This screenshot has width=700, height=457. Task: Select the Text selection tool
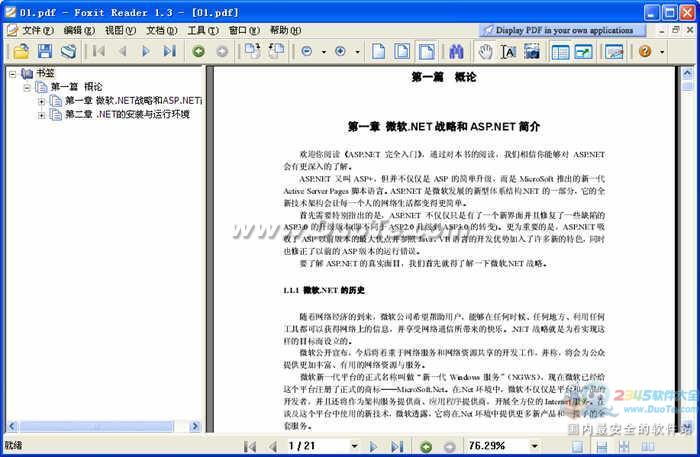tap(508, 52)
